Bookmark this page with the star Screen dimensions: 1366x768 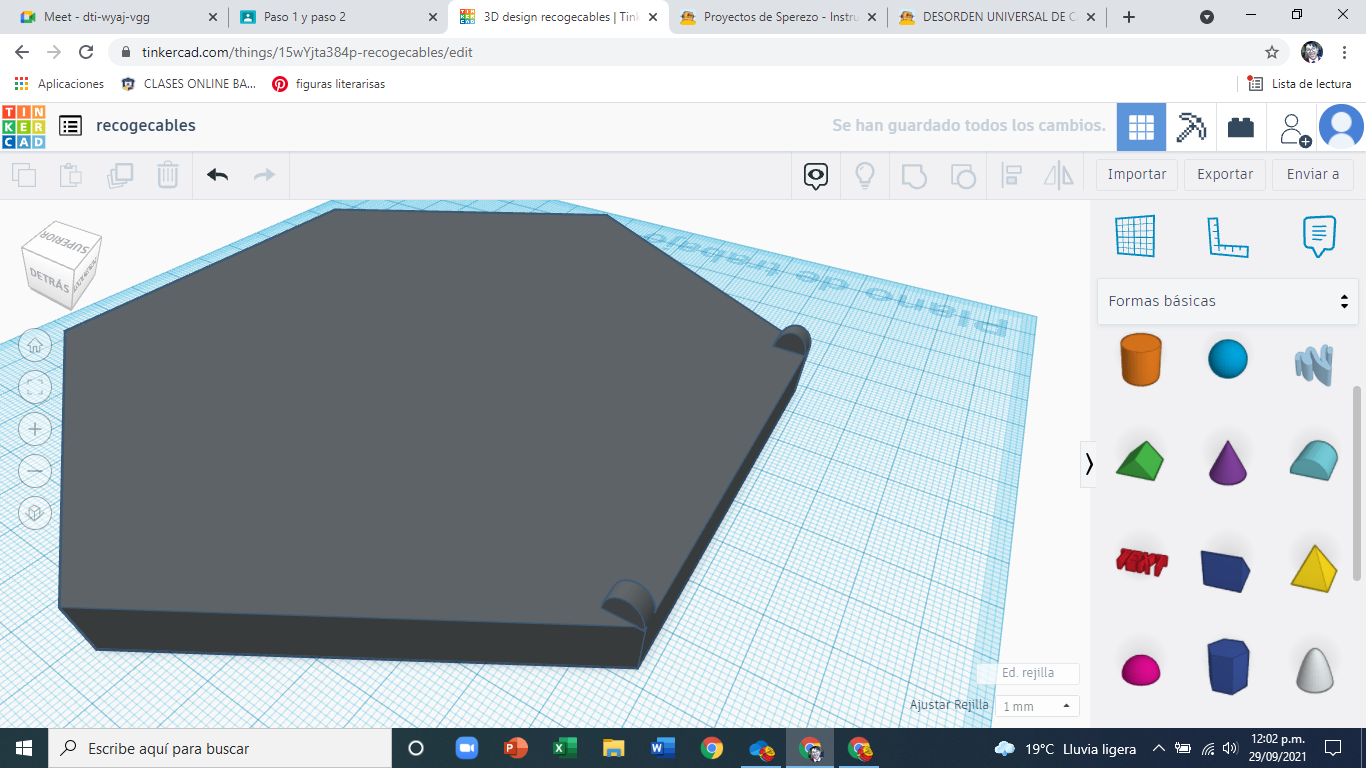1272,52
